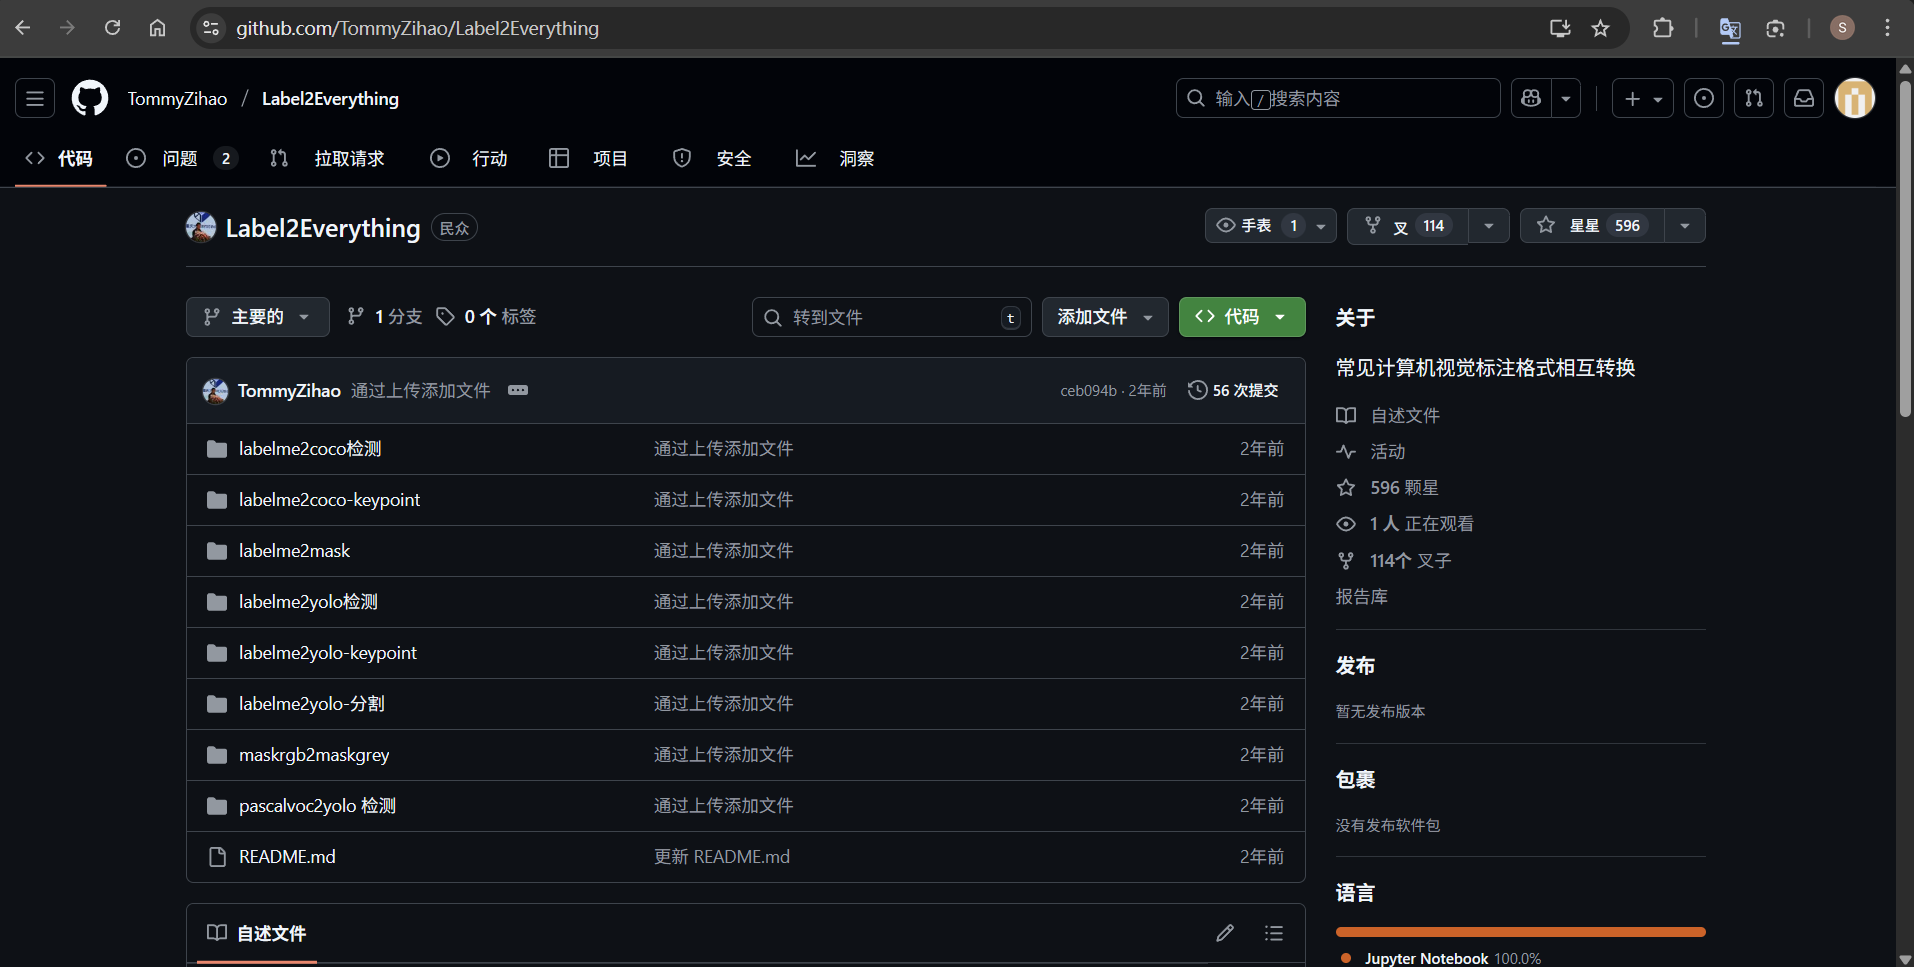Visit TommyZihao's profile link

177,98
